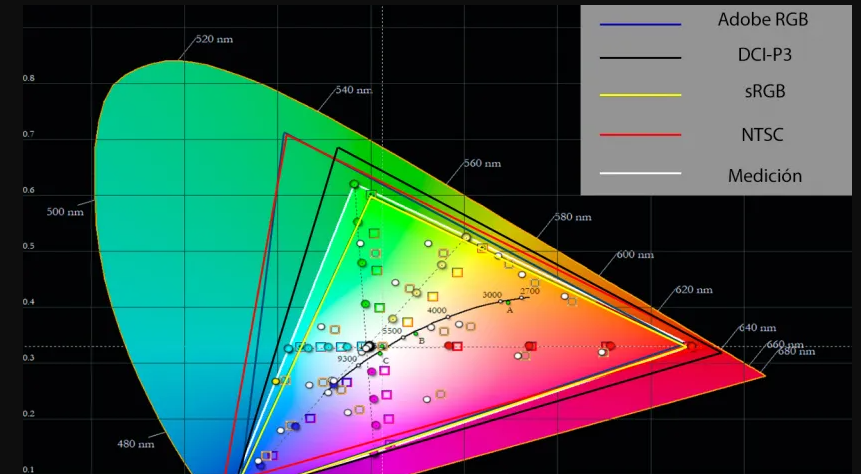
Task: Click the yellow sRGB legend line
Action: pos(640,95)
